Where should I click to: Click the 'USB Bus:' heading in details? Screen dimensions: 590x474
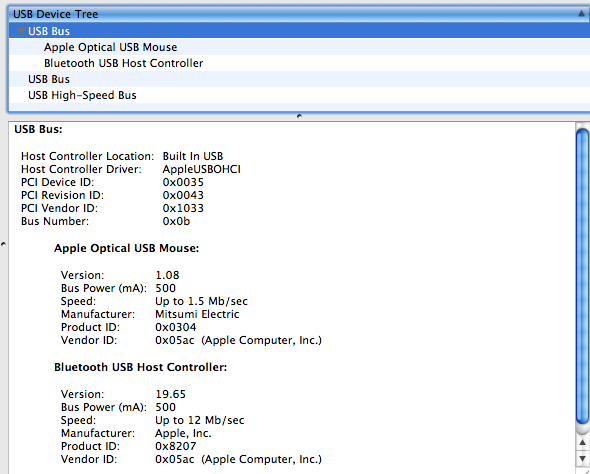click(38, 129)
